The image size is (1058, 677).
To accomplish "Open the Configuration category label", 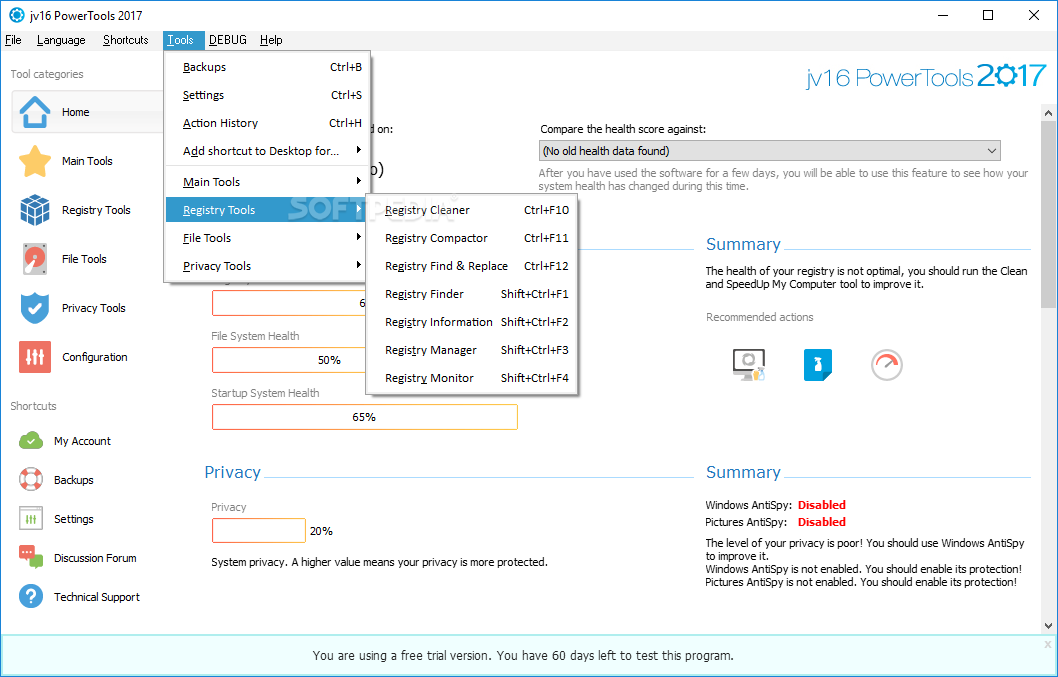I will (x=94, y=357).
